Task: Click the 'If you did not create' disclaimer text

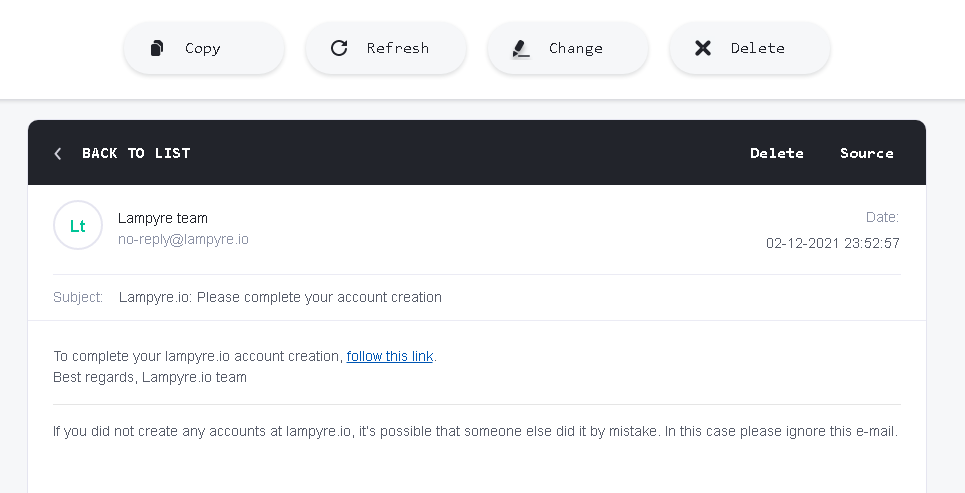Action: (x=475, y=432)
